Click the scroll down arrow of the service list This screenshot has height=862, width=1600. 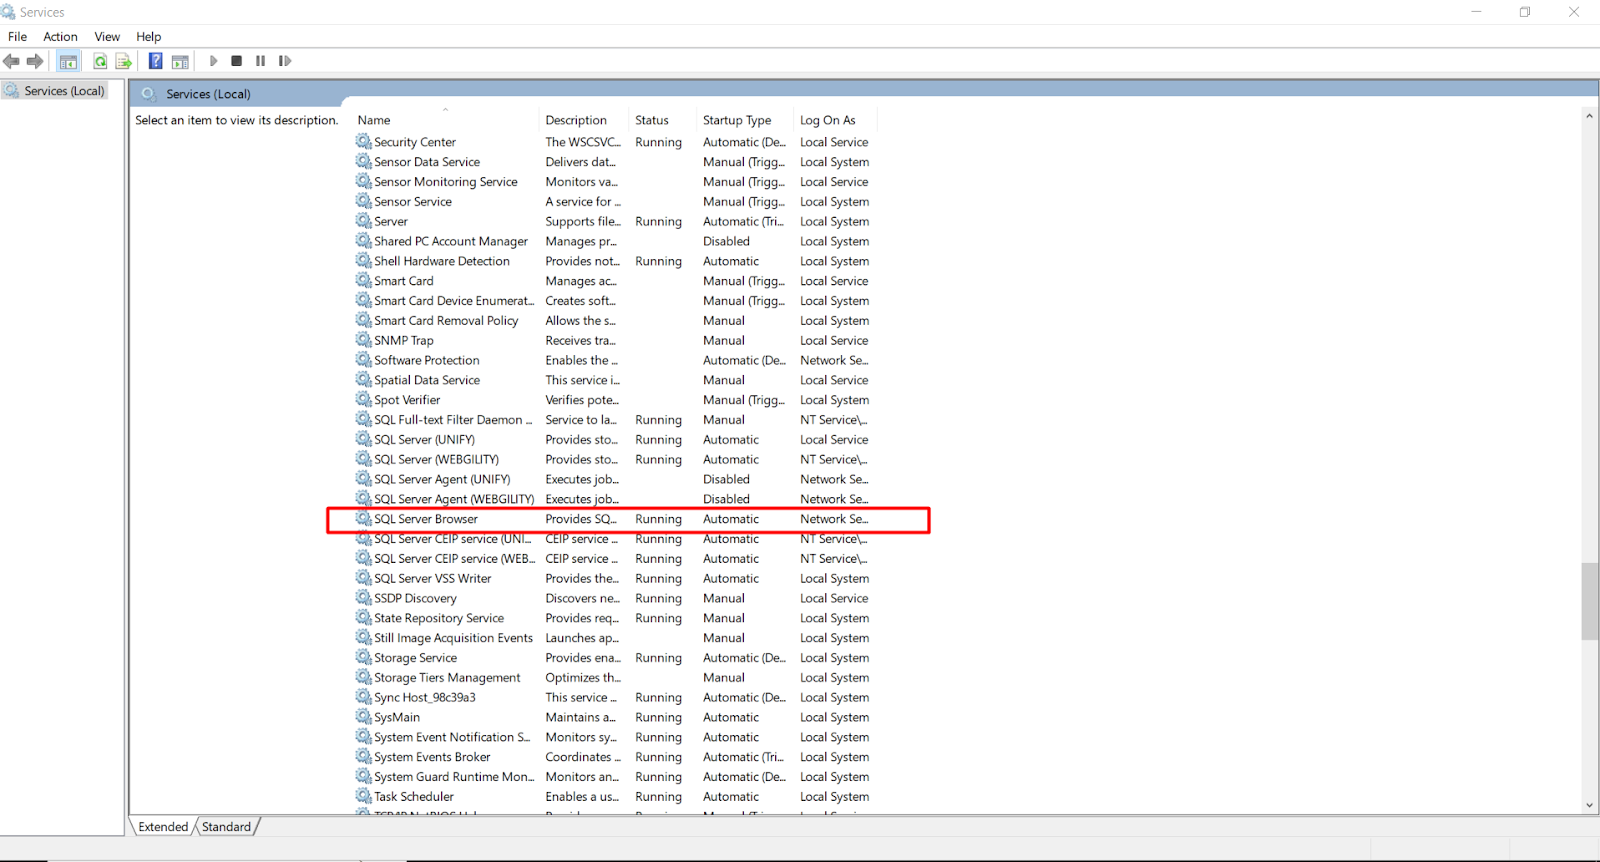pyautogui.click(x=1589, y=805)
